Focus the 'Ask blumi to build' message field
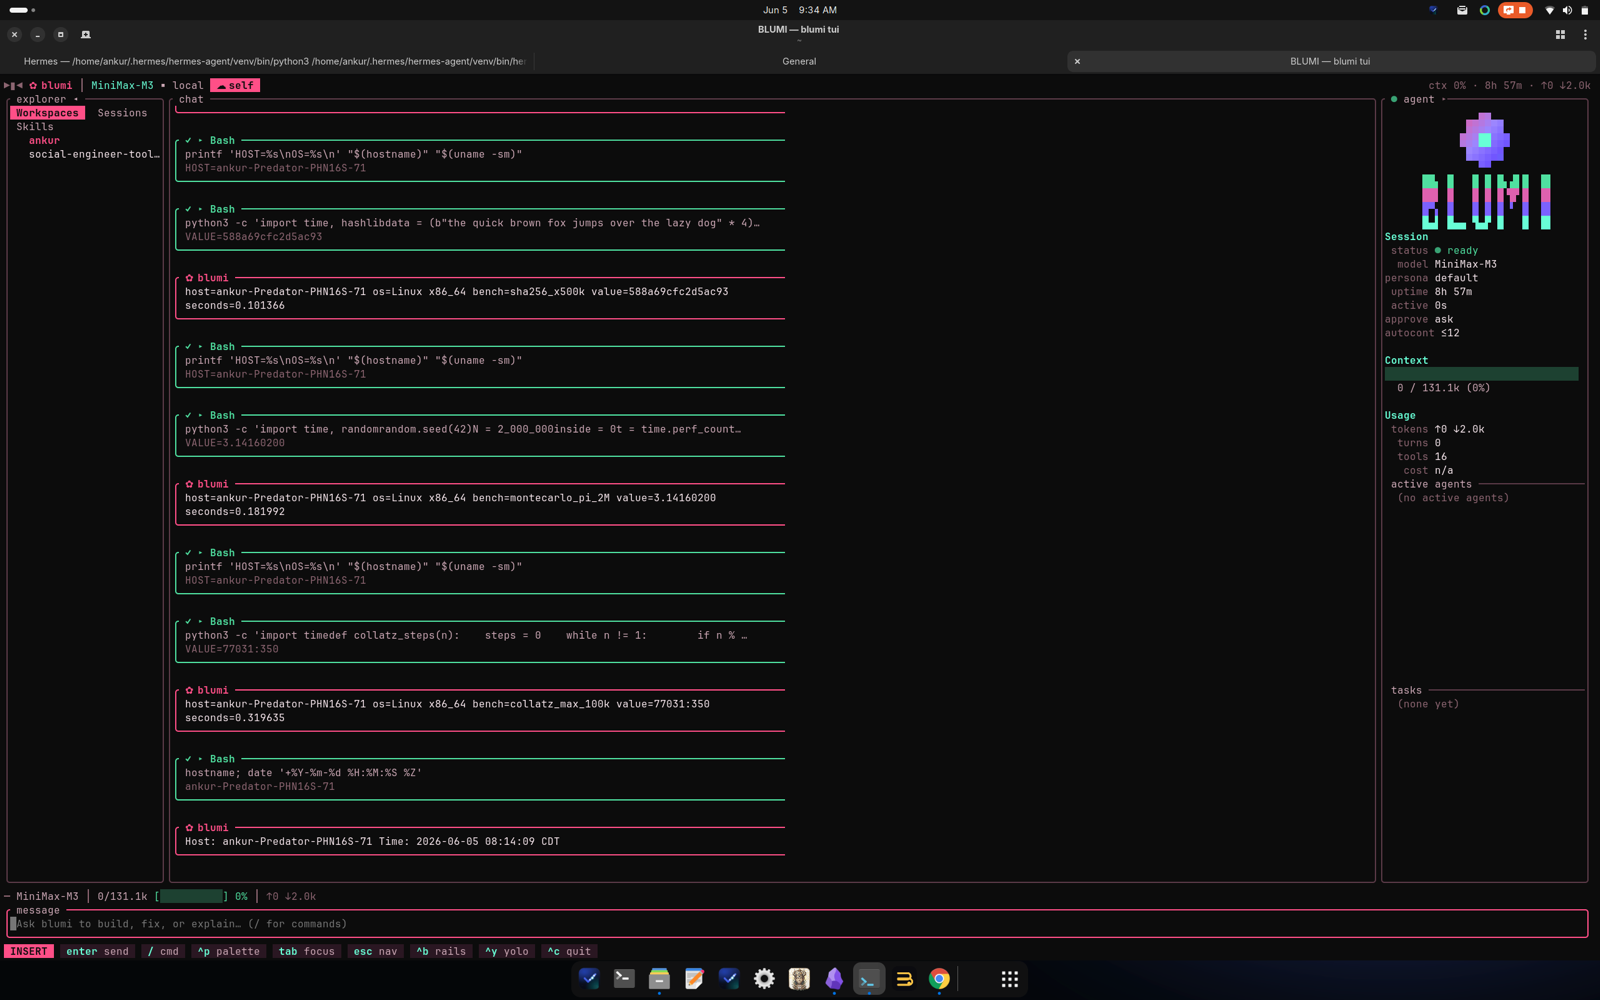Image resolution: width=1600 pixels, height=1000 pixels. pos(798,924)
